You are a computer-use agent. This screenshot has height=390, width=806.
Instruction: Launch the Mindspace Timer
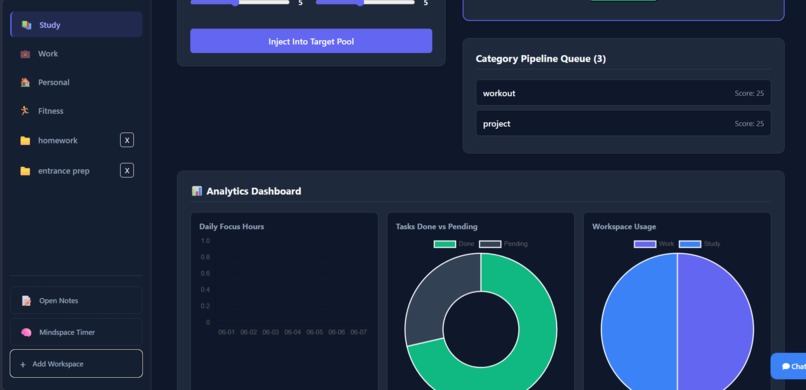(76, 332)
